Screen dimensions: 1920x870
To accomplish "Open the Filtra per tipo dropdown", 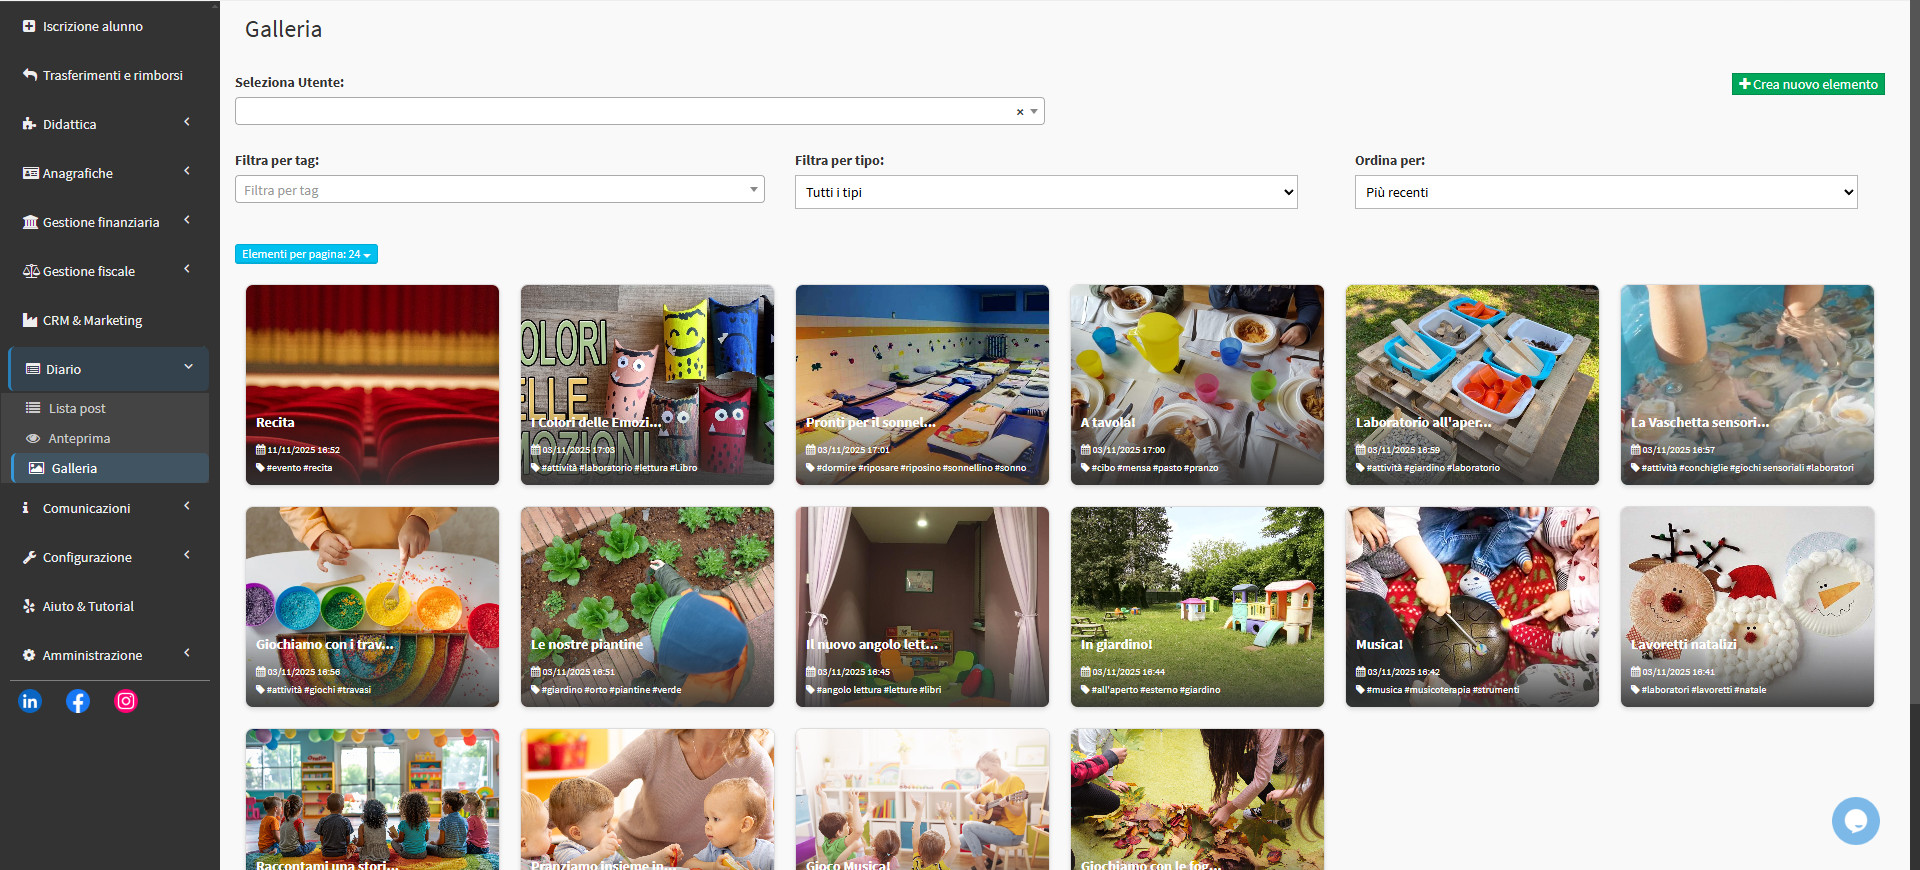I will [1045, 192].
